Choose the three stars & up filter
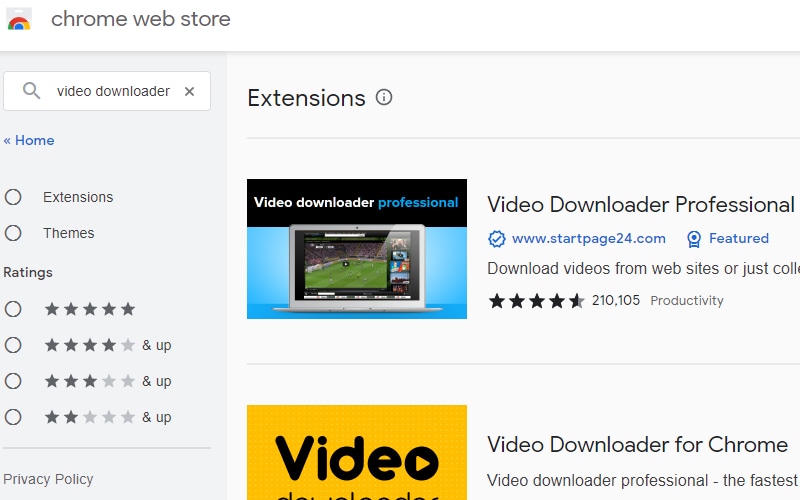The width and height of the screenshot is (800, 500). pos(13,381)
